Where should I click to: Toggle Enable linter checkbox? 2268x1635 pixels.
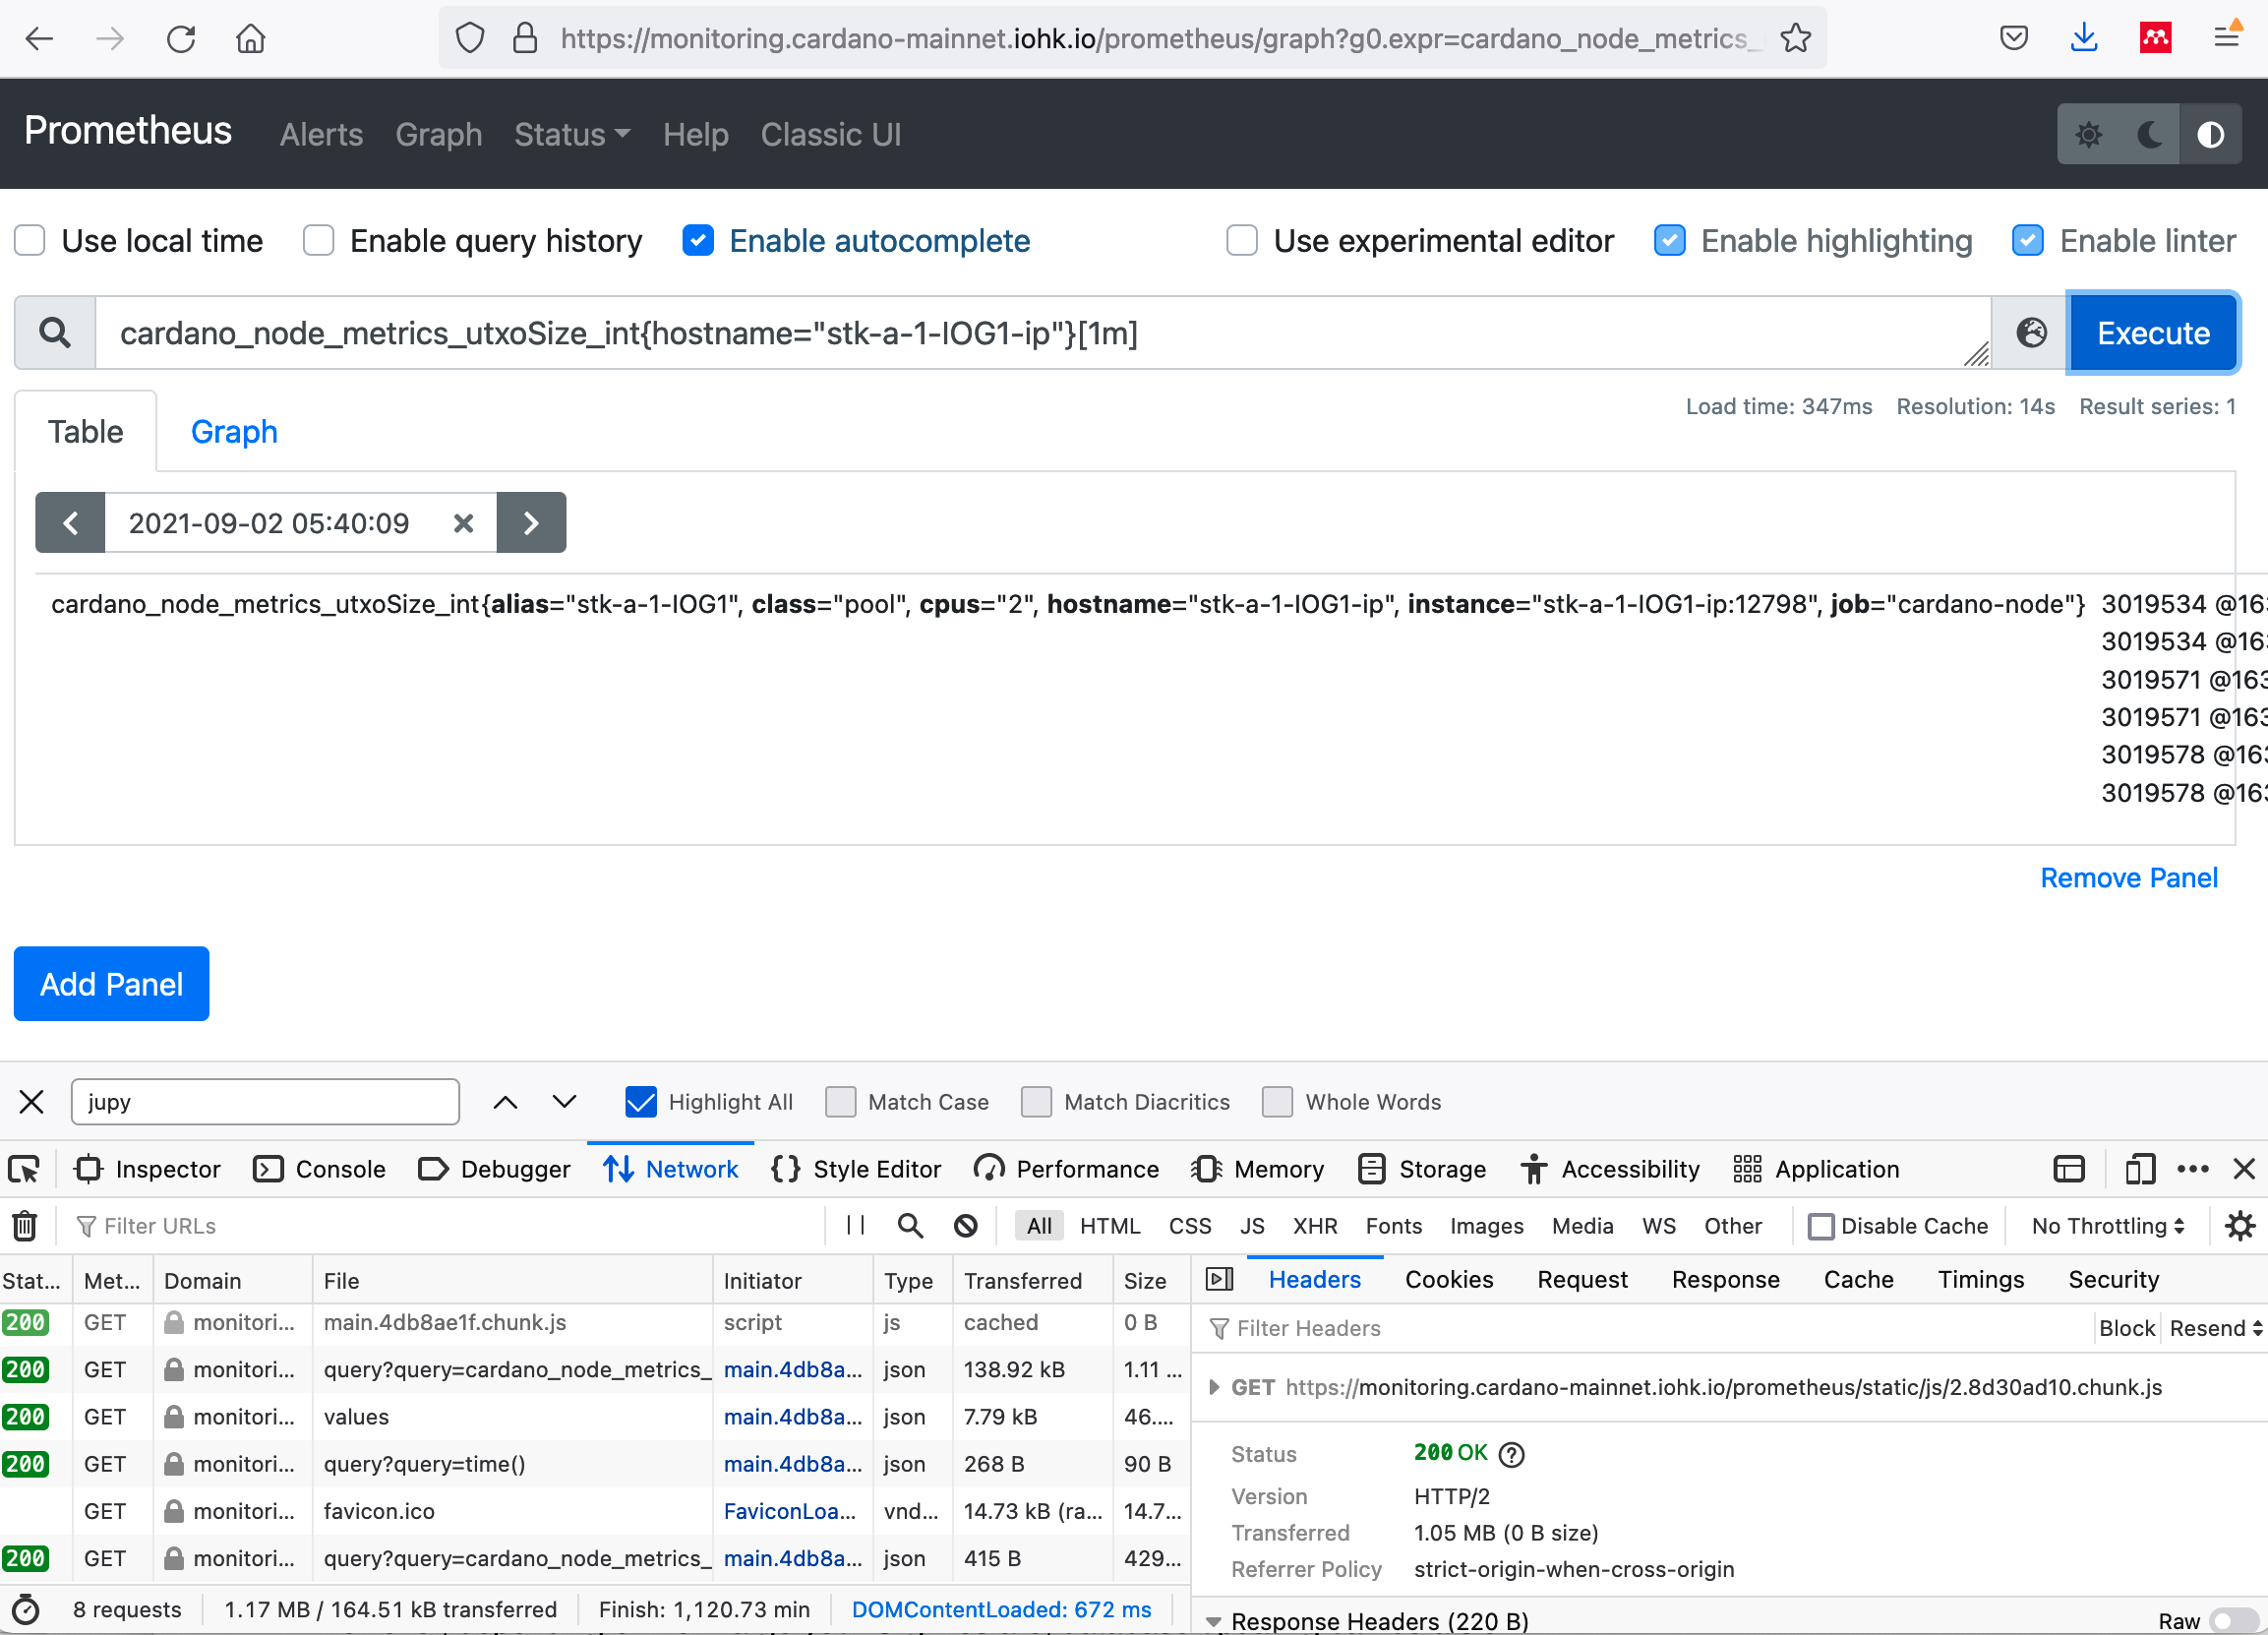(2027, 240)
